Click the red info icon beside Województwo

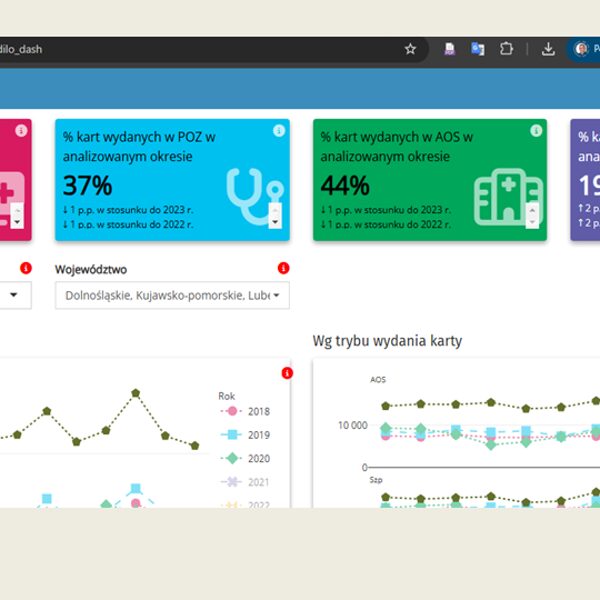tap(283, 268)
